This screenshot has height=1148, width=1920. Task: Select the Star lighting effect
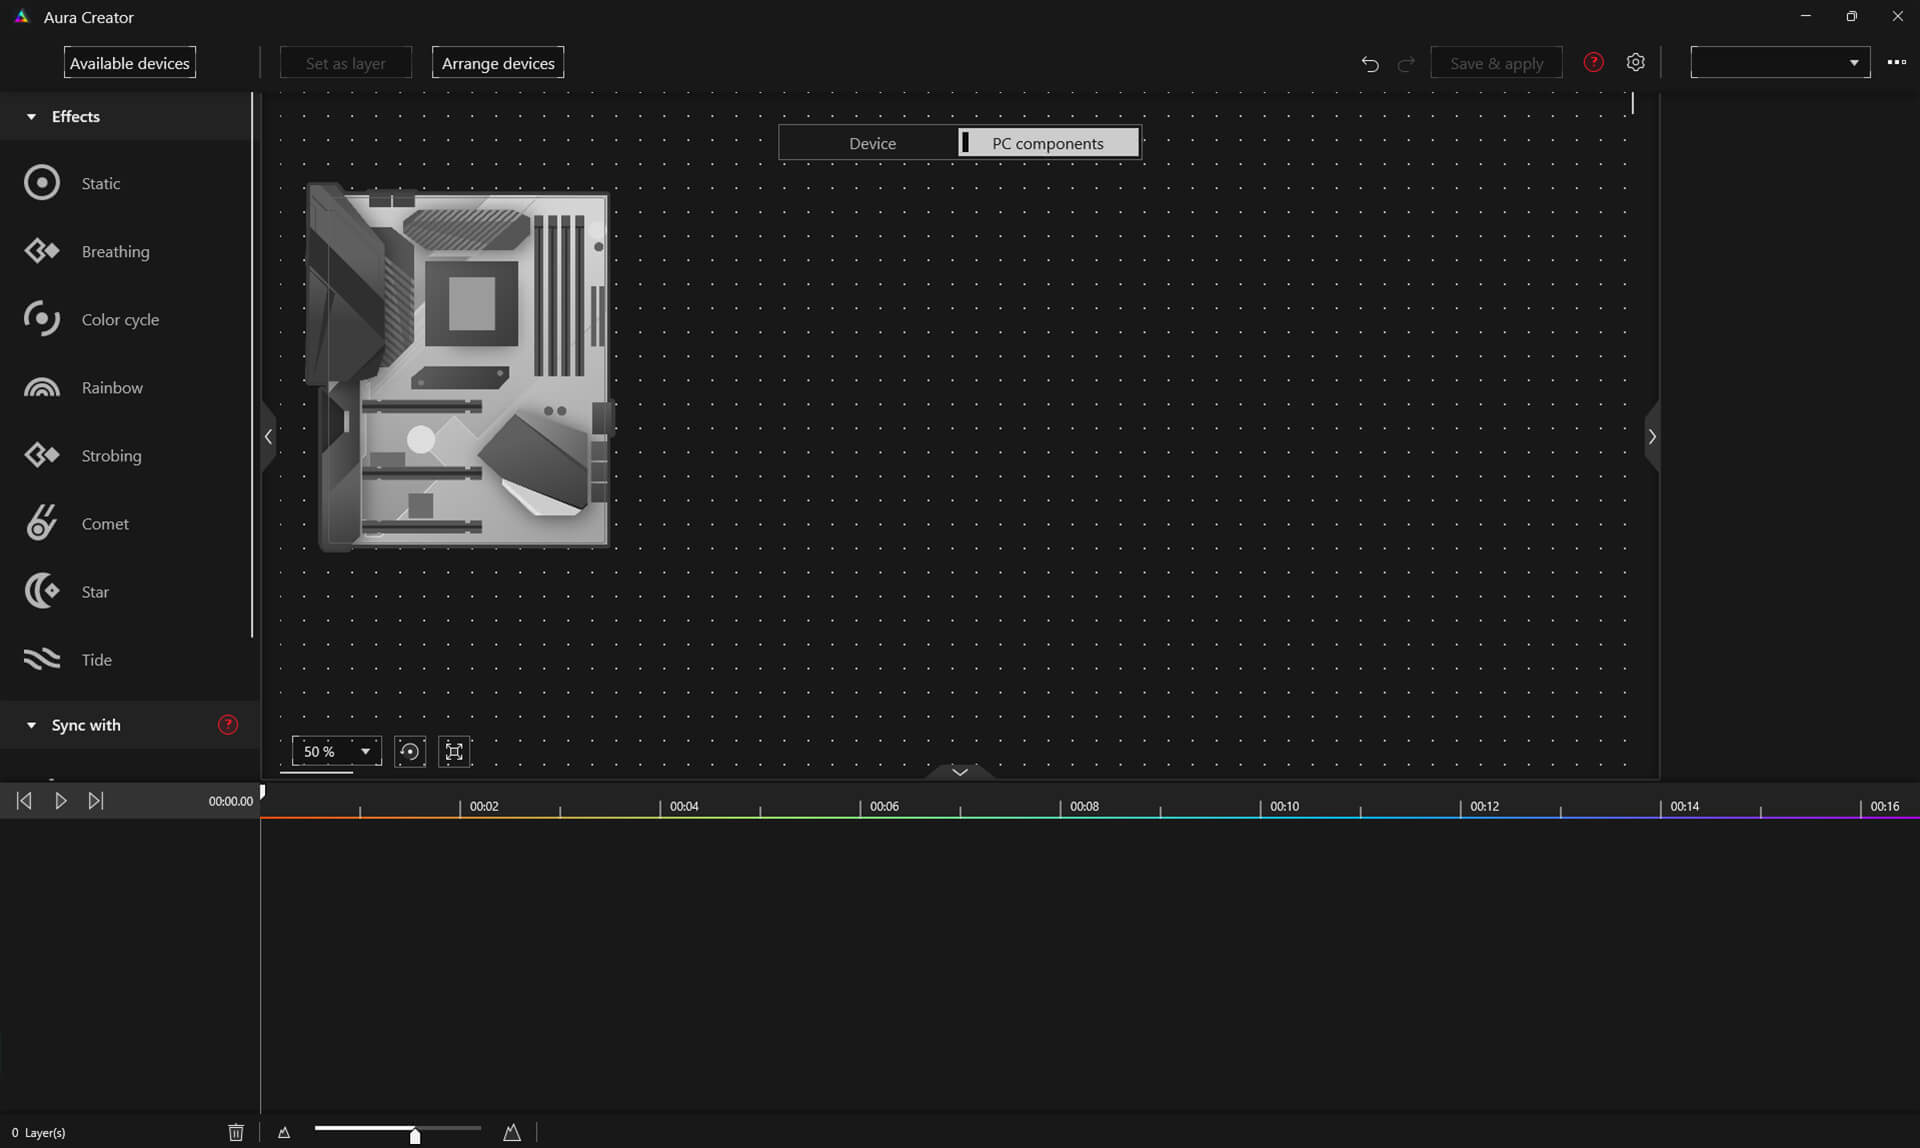click(x=94, y=590)
